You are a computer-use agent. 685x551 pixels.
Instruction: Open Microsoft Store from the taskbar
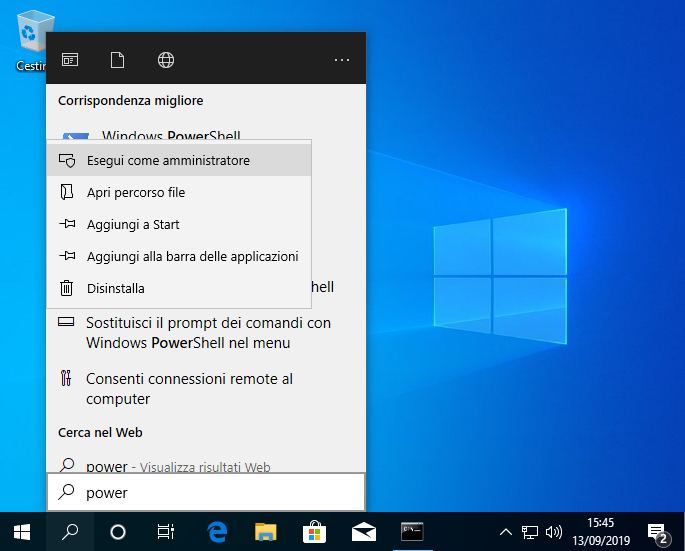(x=315, y=532)
